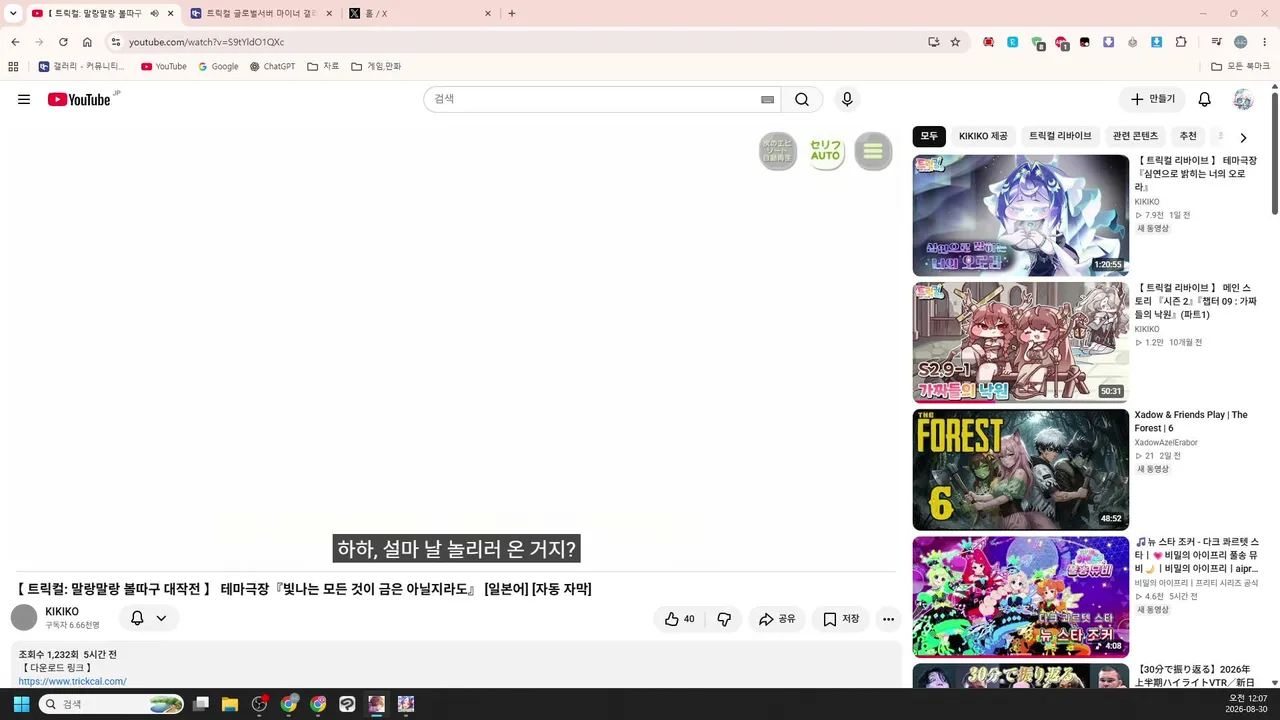Viewport: 1280px width, 720px height.
Task: Open the Chrome three-dot menu
Action: click(1265, 42)
